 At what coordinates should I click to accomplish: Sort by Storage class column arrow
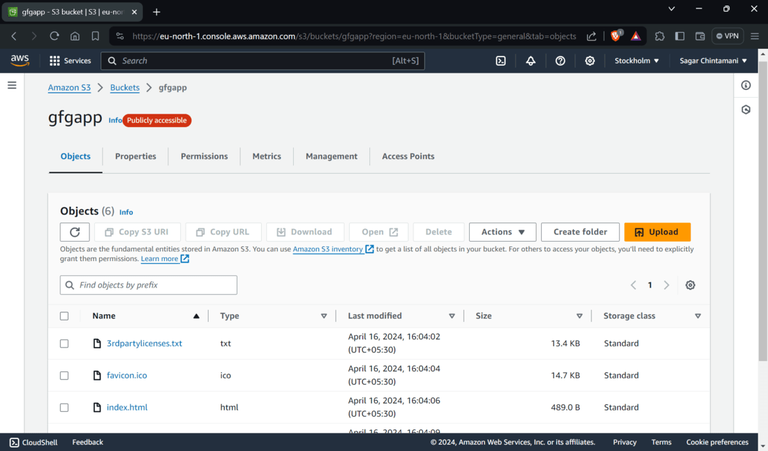(x=698, y=316)
